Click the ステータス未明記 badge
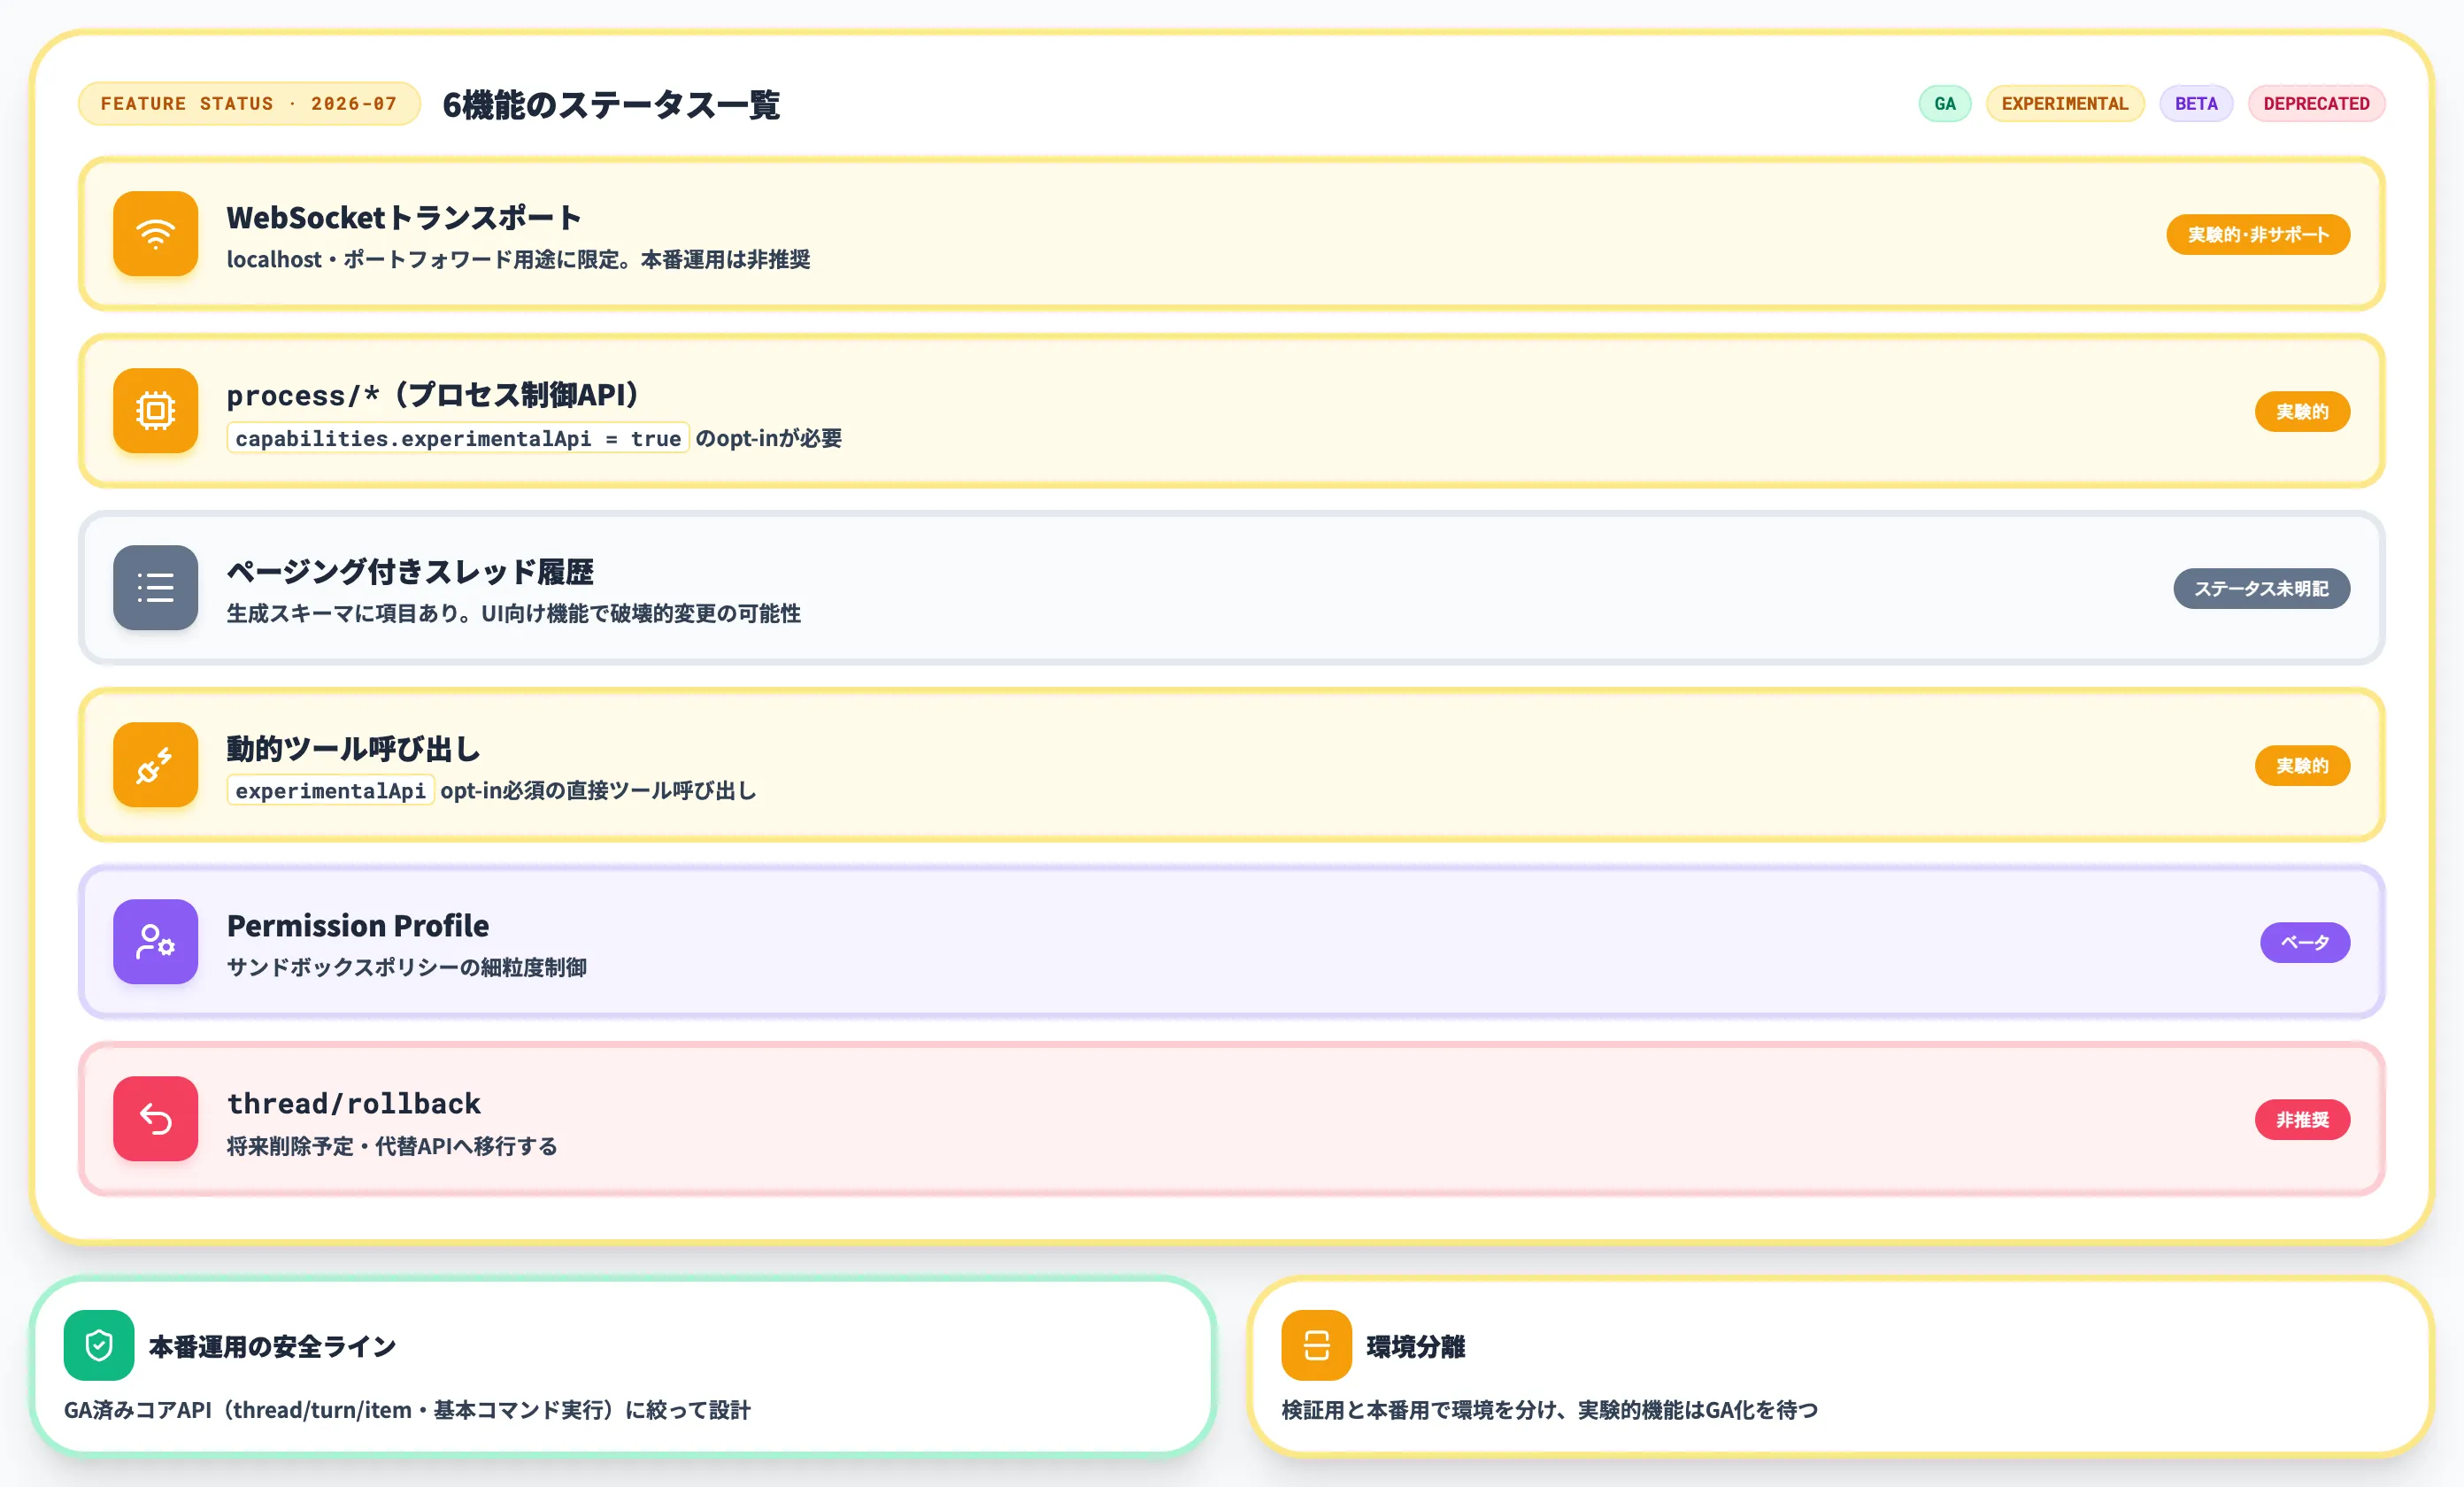The height and width of the screenshot is (1487, 2464). coord(2261,589)
